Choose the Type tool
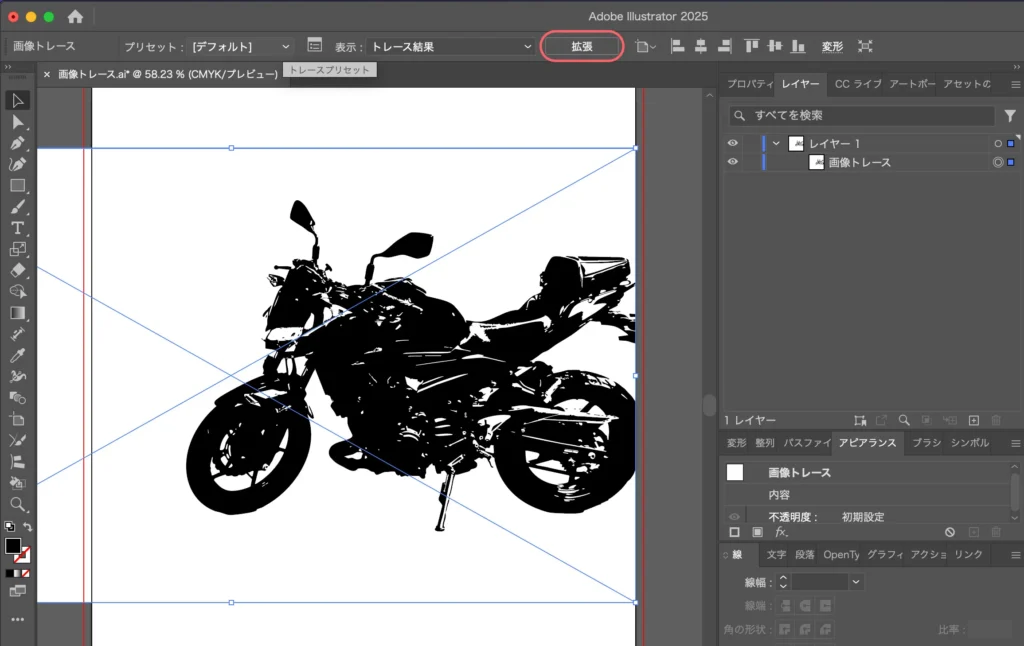 click(x=17, y=228)
